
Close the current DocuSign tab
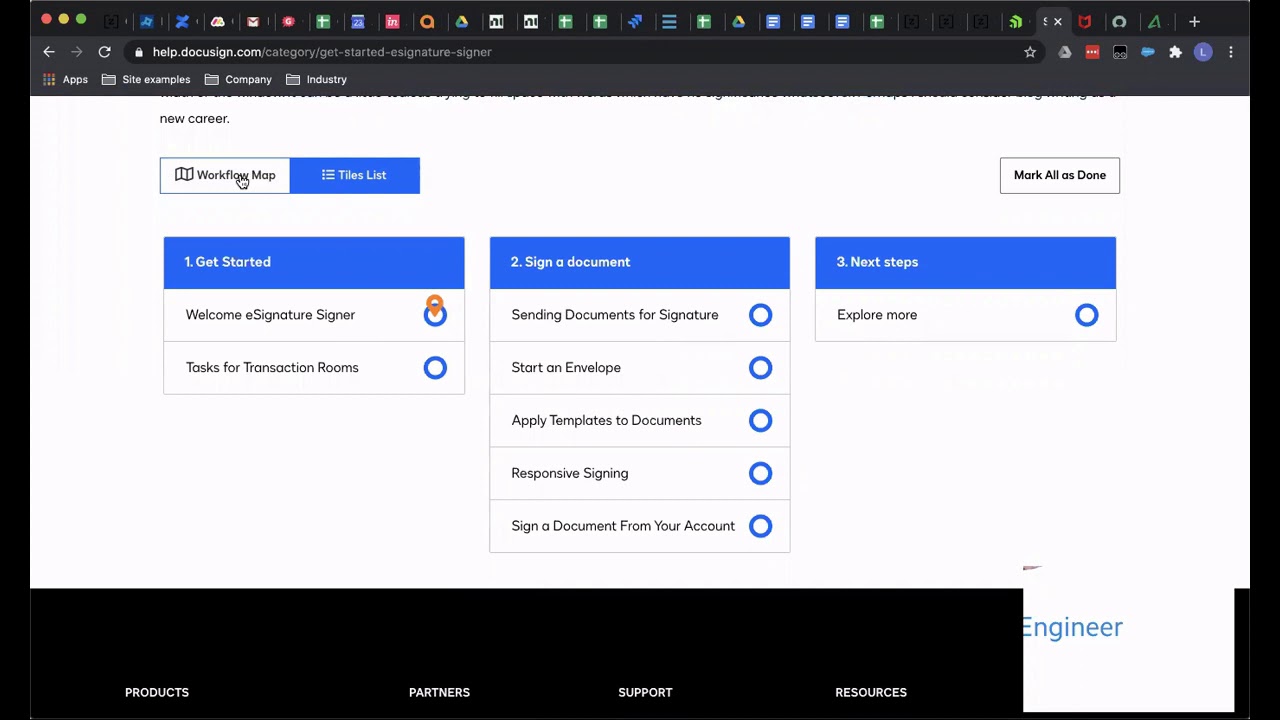tap(1058, 21)
